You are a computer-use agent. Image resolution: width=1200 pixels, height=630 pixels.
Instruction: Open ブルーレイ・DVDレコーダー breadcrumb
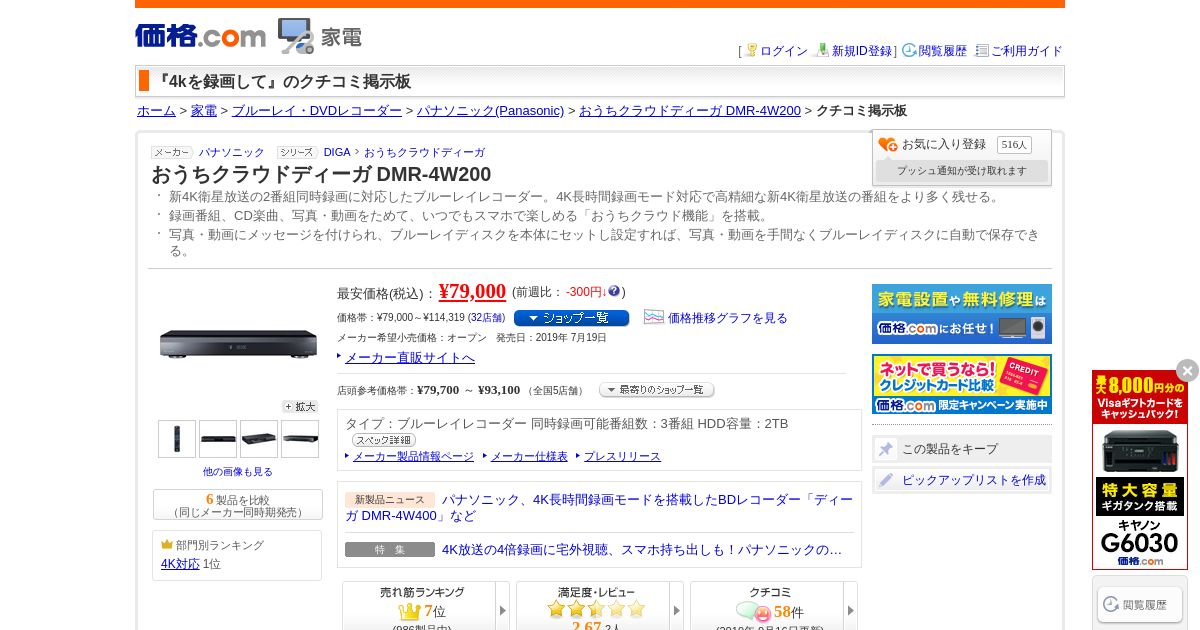pos(317,111)
